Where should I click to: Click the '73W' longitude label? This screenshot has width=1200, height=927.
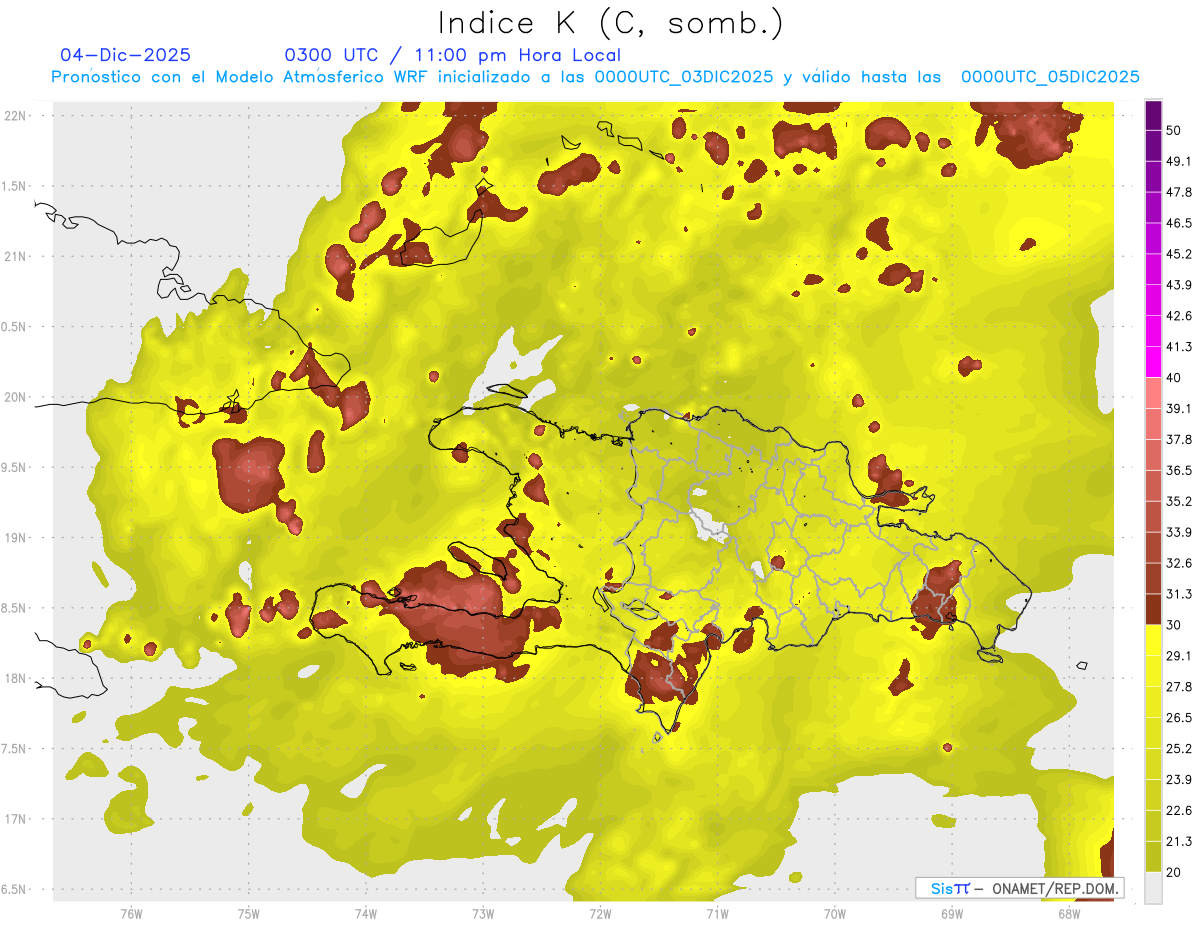[483, 914]
